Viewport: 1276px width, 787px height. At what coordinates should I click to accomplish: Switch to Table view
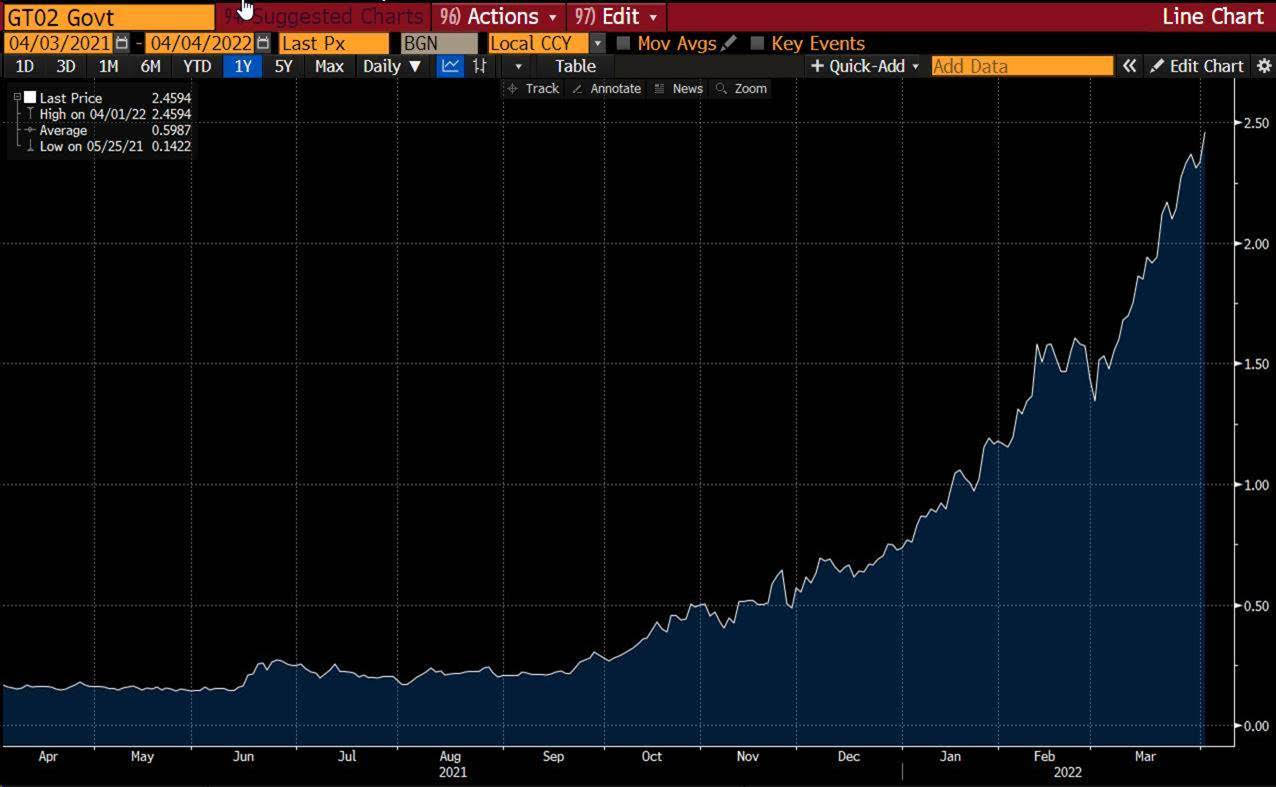pos(575,66)
